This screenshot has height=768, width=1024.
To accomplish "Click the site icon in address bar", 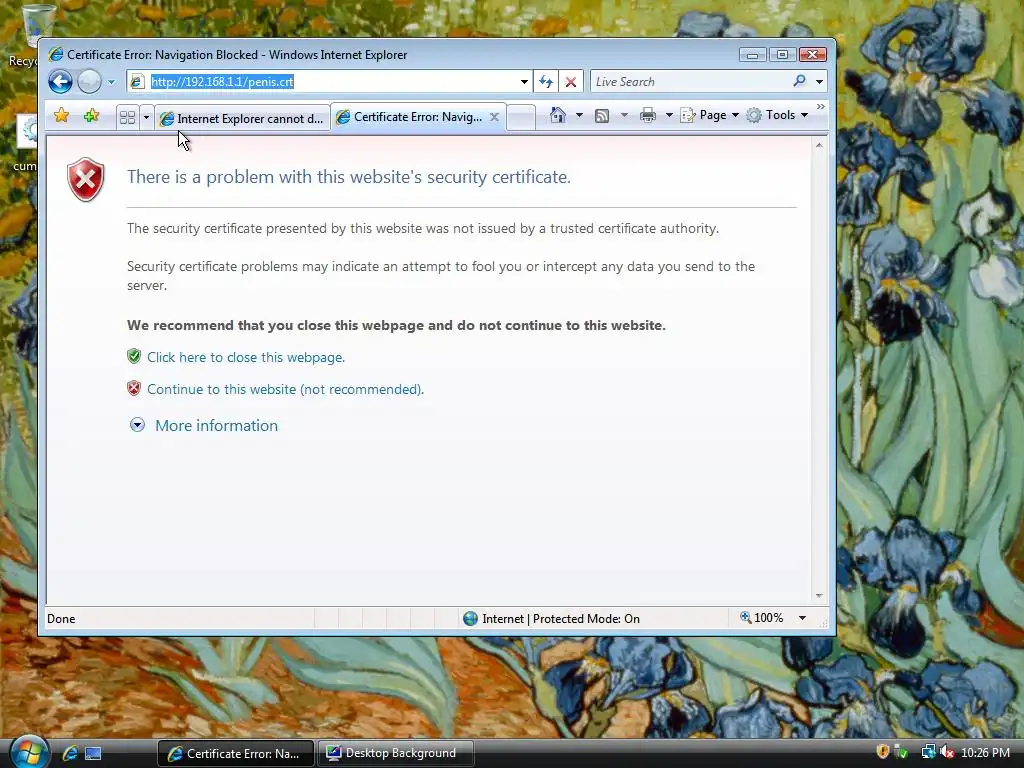I will tap(137, 82).
